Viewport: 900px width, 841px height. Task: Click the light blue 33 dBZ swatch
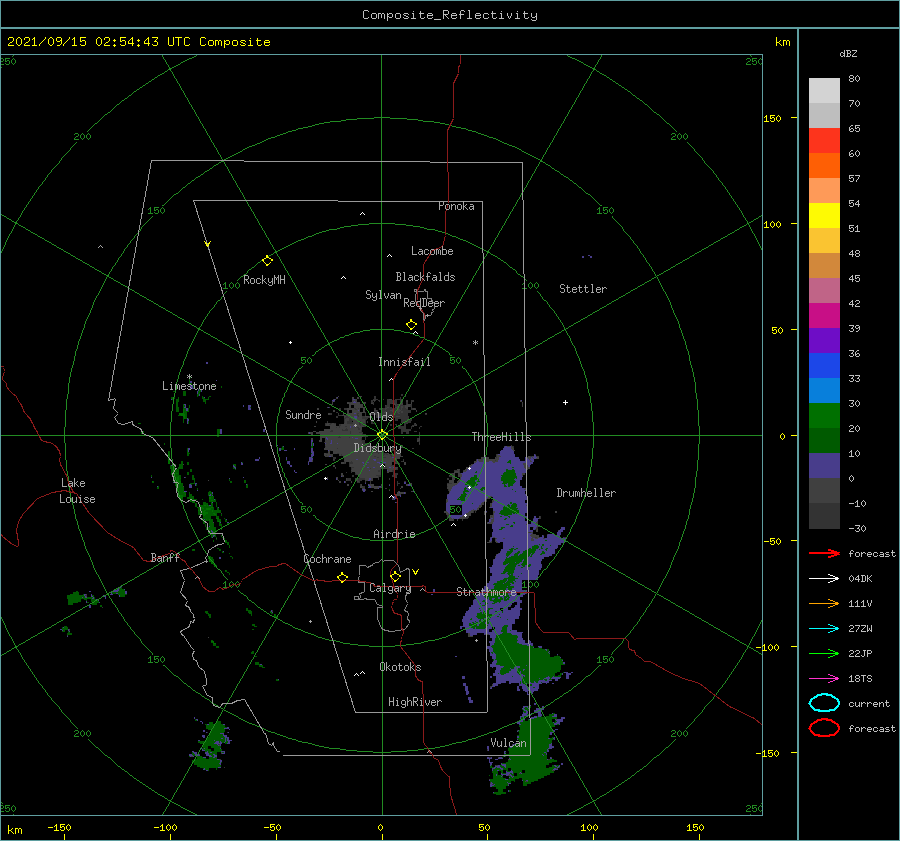coord(824,390)
